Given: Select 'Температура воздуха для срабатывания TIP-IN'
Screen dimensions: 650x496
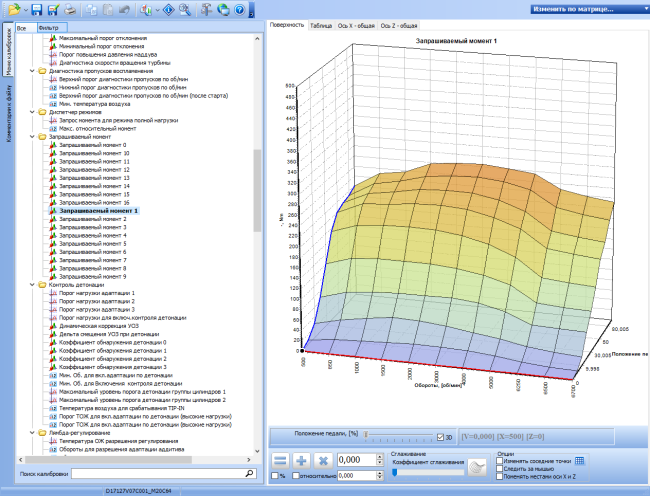Looking at the screenshot, I should 122,408.
